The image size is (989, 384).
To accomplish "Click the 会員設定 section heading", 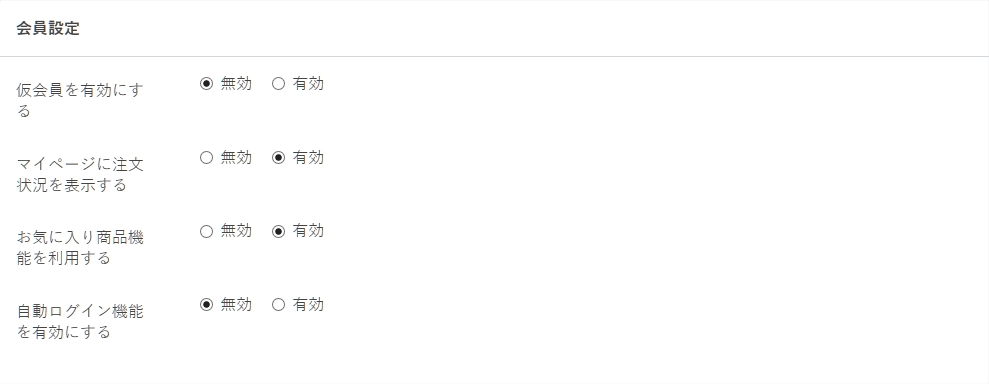I will 48,28.
